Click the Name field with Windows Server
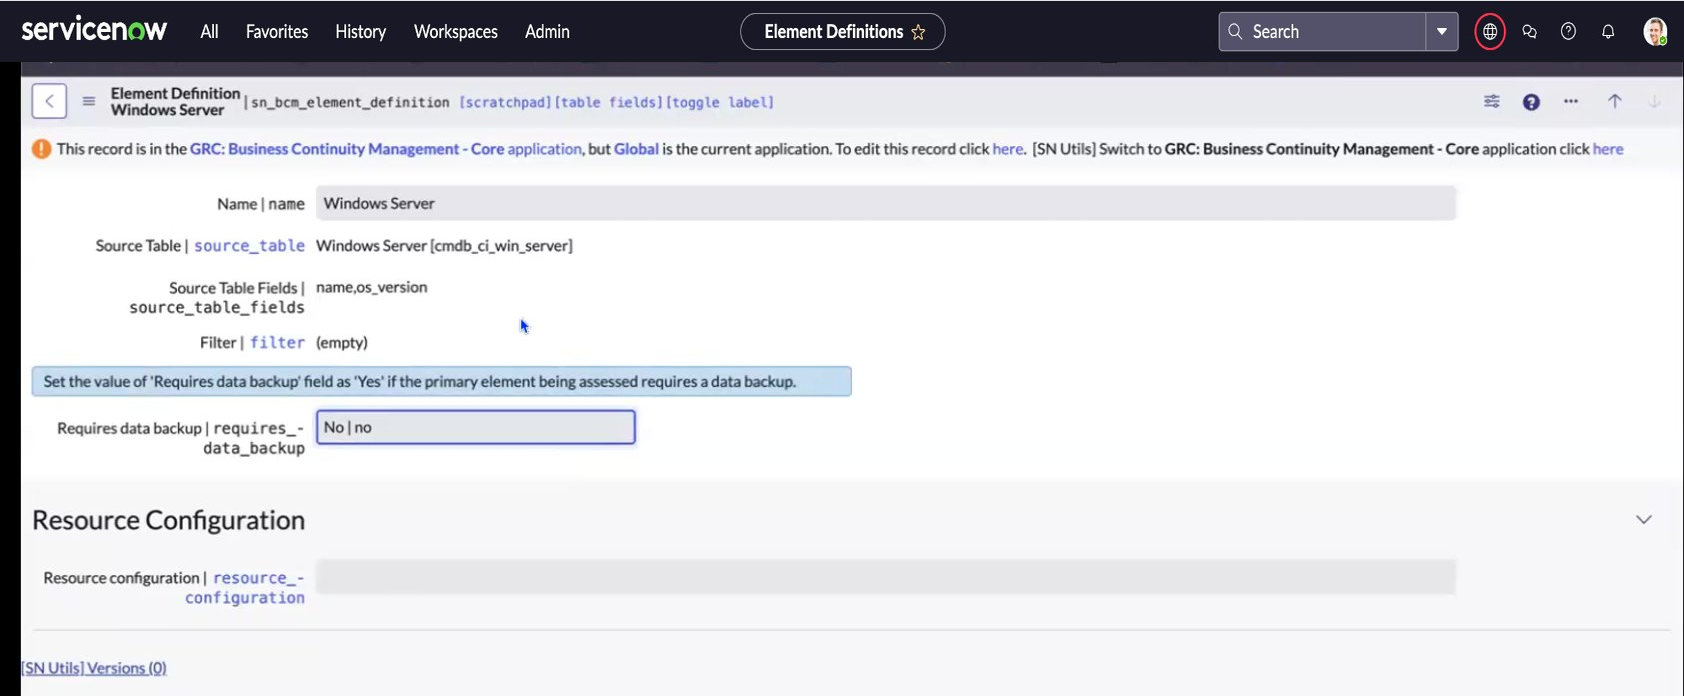1684x696 pixels. click(886, 203)
